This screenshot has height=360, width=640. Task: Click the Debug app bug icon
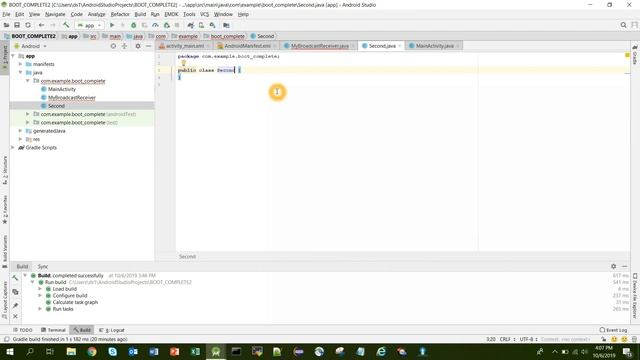tap(133, 25)
